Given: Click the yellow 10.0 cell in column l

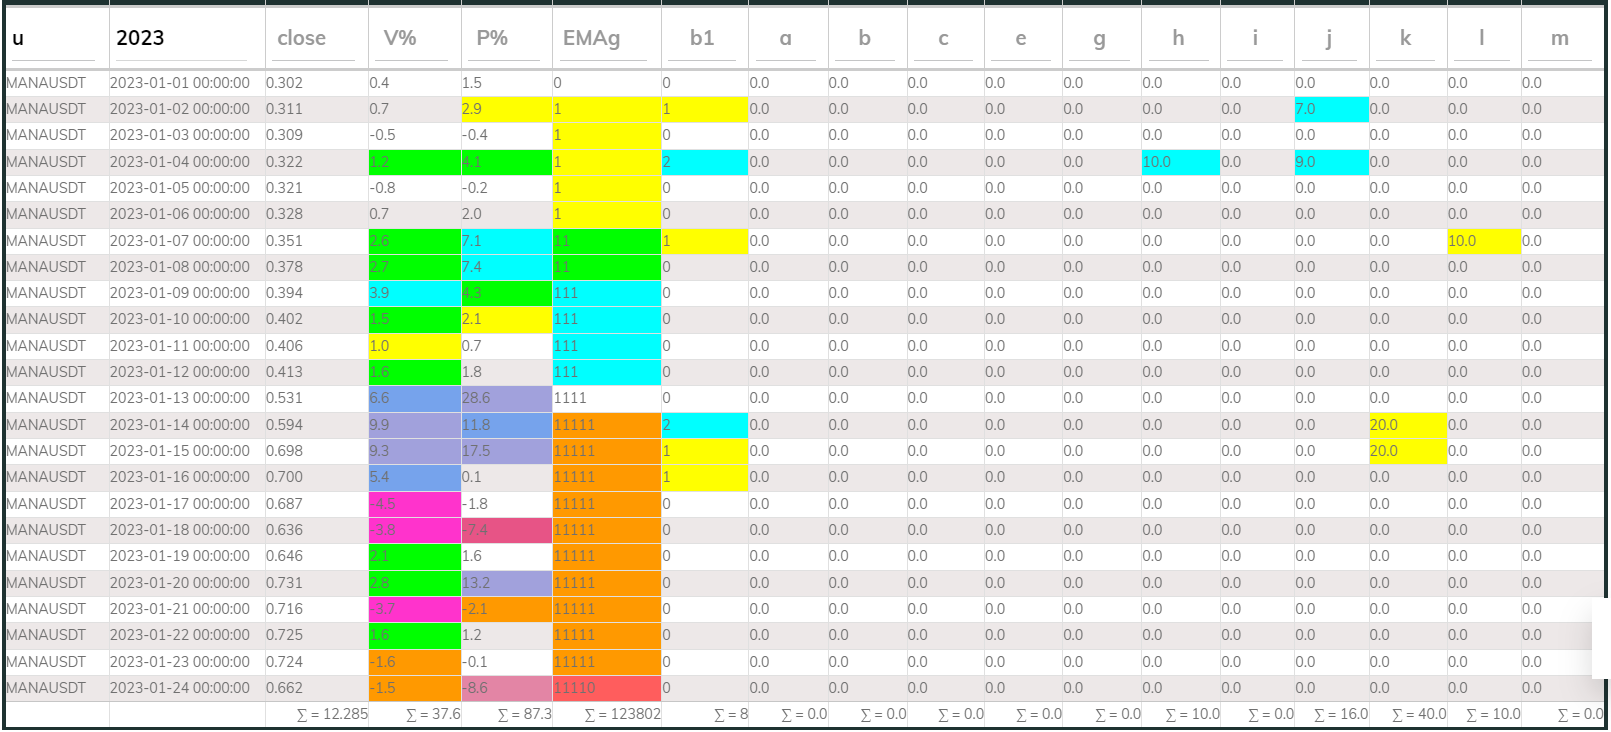Looking at the screenshot, I should coord(1482,241).
